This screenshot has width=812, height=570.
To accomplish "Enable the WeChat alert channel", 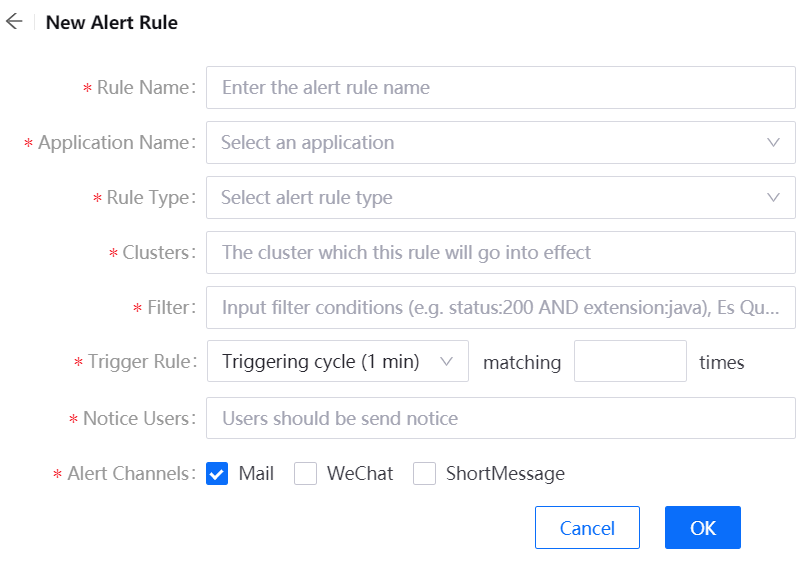I will click(305, 474).
